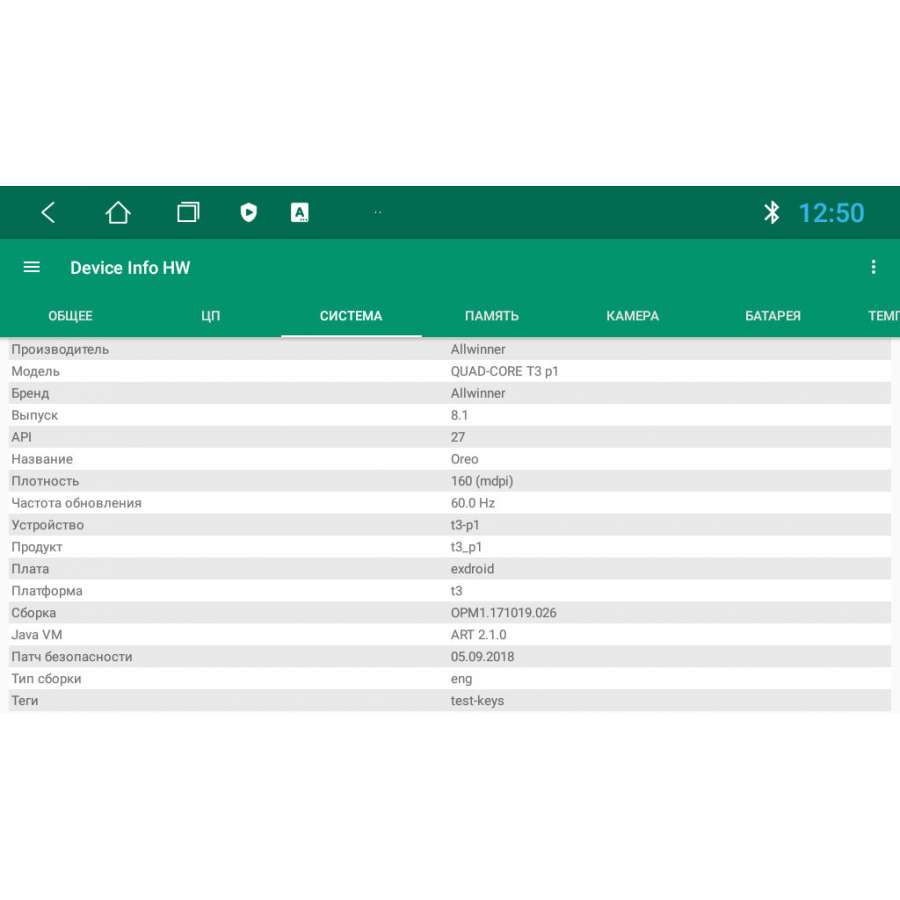Select the Теги row label
The height and width of the screenshot is (900, 900).
coord(24,701)
